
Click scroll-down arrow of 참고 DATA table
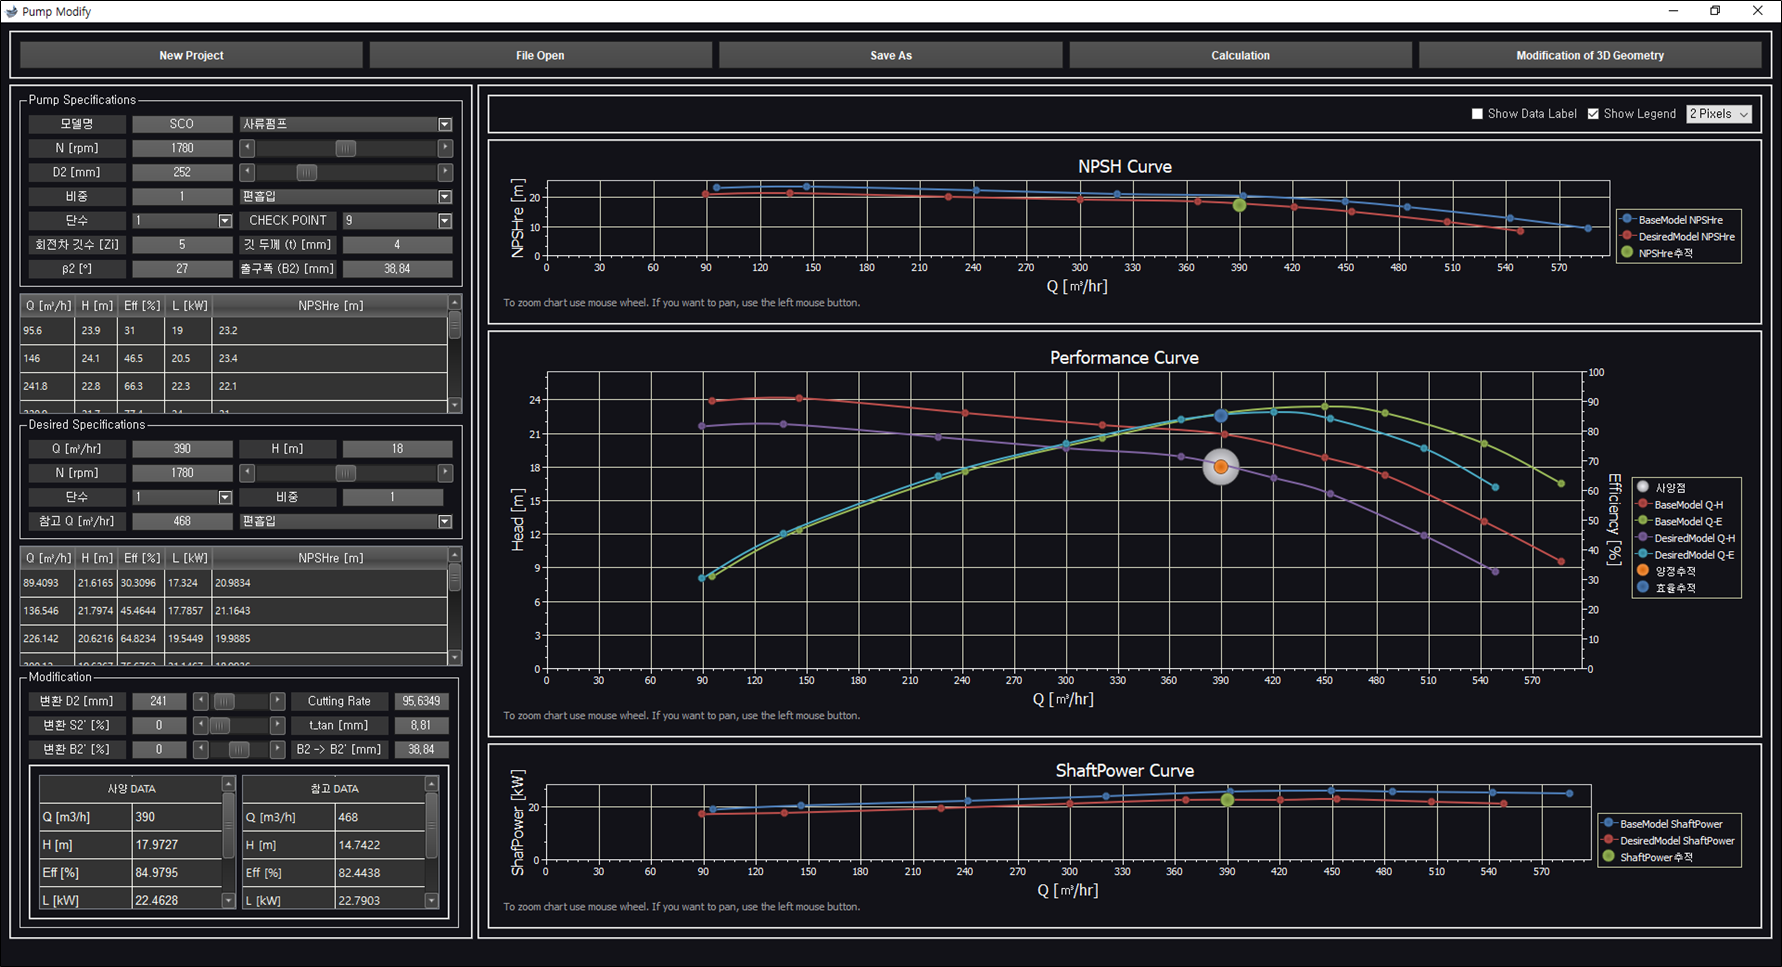(432, 900)
